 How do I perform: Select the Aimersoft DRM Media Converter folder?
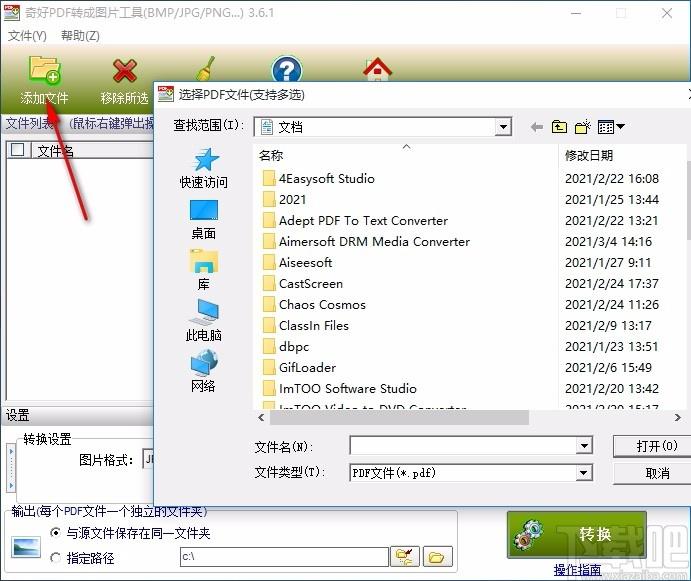click(366, 242)
